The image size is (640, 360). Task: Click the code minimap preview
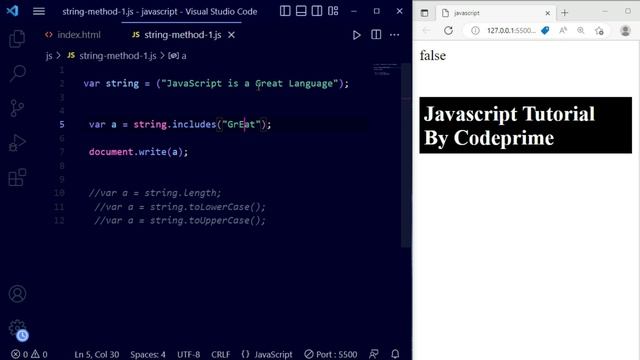[x=385, y=69]
